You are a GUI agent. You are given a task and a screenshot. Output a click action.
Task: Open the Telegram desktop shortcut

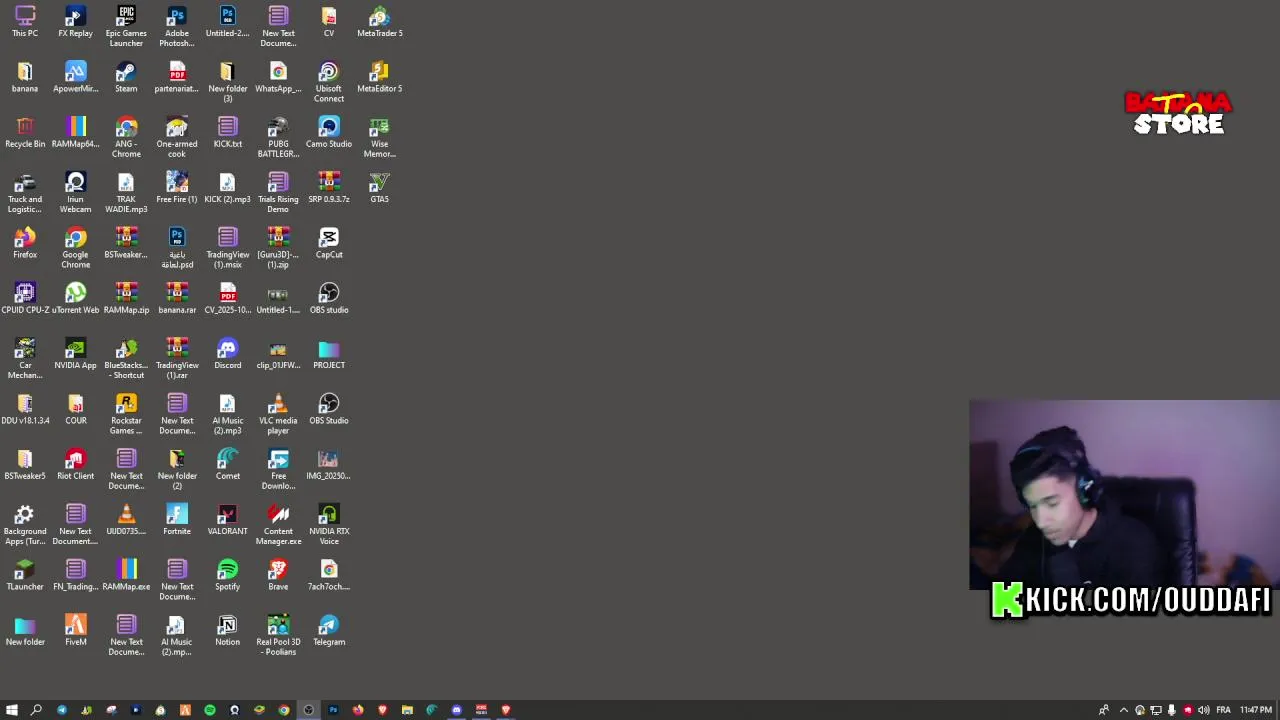coord(329,630)
